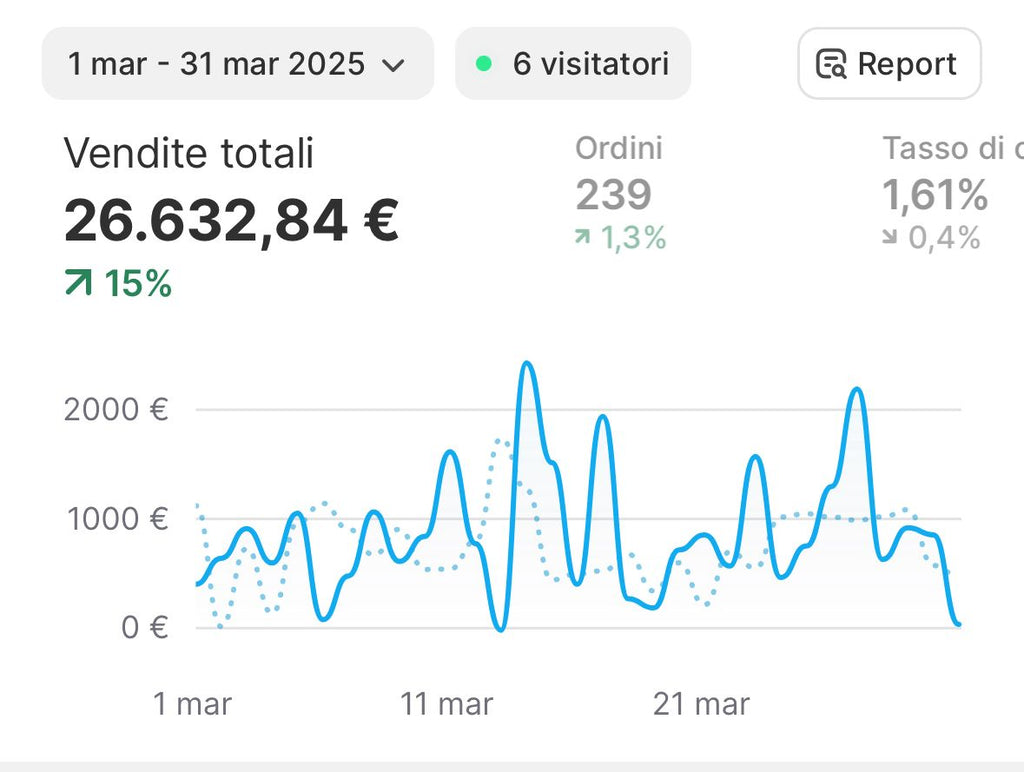Open the Report button
This screenshot has height=772, width=1024.
tap(889, 64)
